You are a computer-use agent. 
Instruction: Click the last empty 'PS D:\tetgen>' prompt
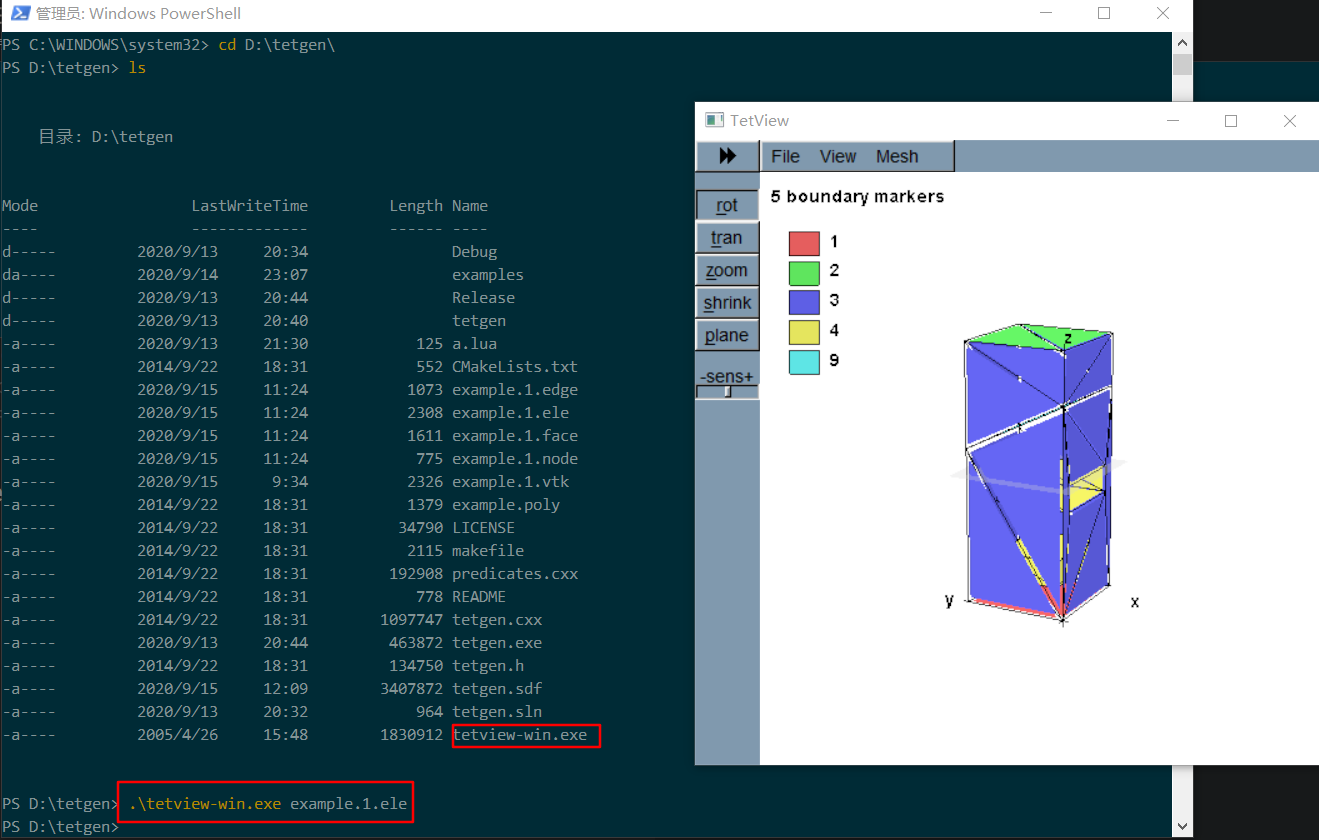tap(60, 827)
